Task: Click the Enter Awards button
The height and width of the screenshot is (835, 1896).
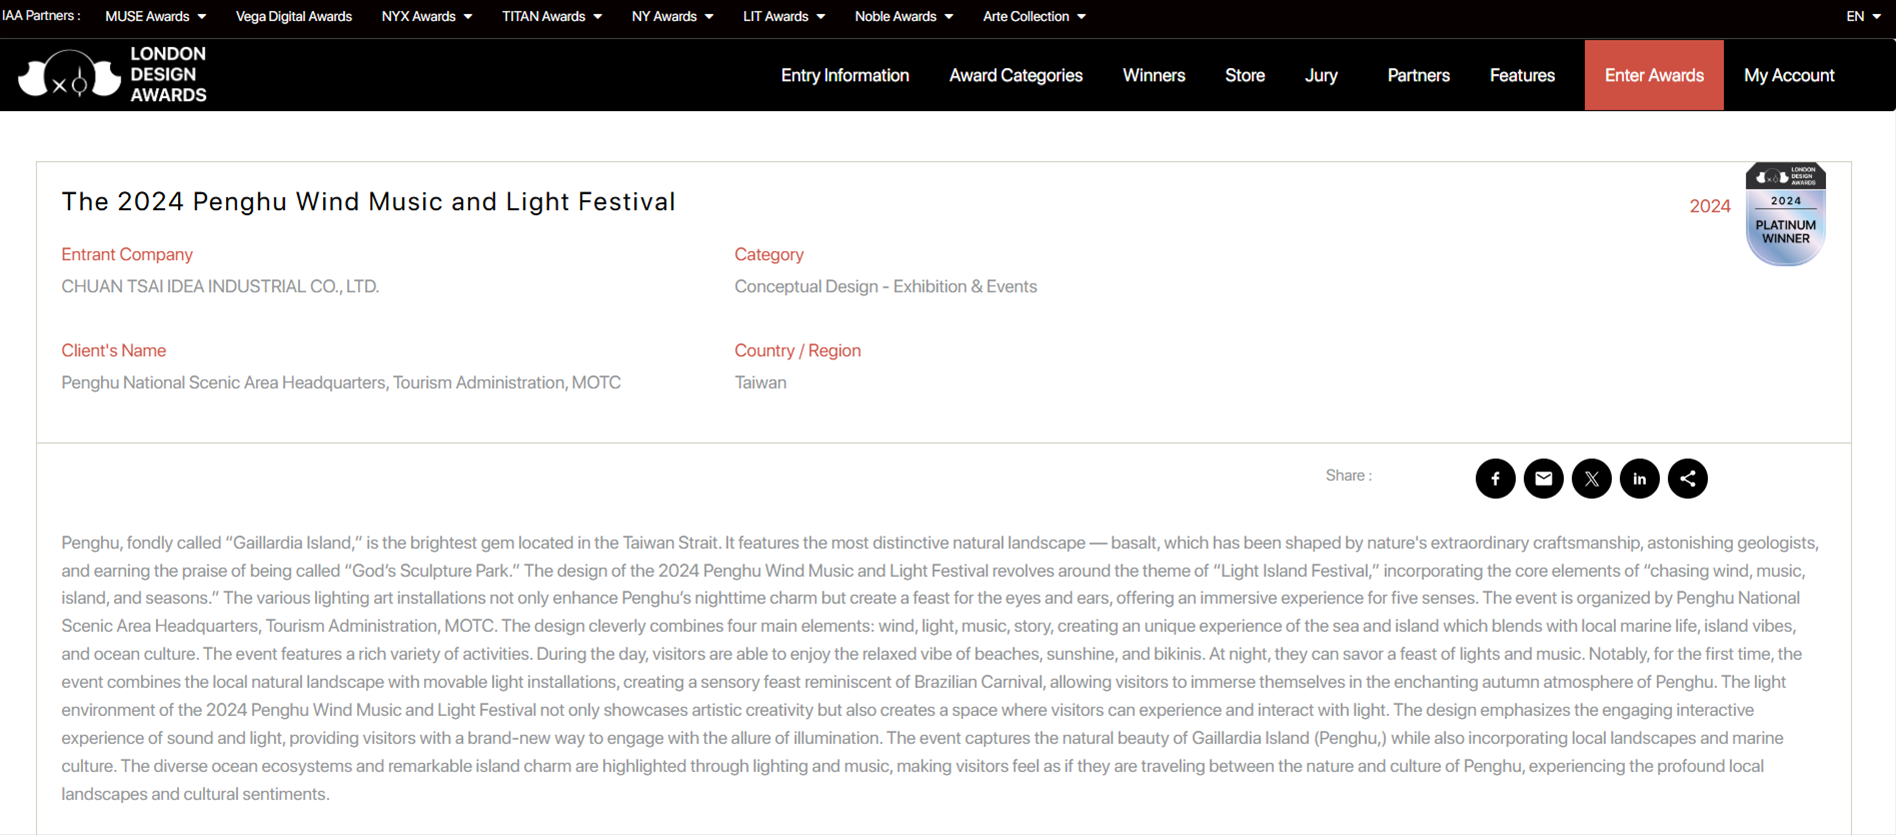Action: (1653, 75)
